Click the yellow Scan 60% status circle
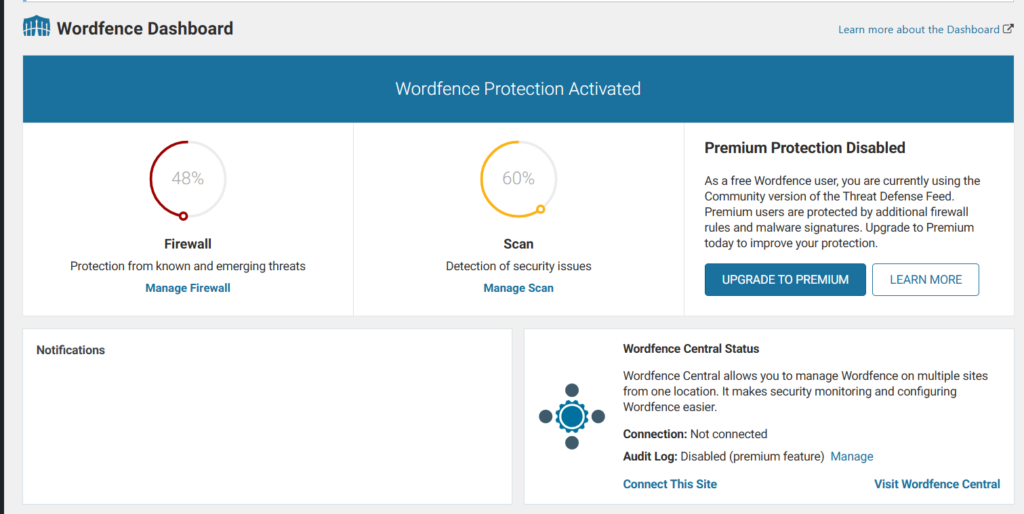The image size is (1024, 514). click(x=519, y=178)
